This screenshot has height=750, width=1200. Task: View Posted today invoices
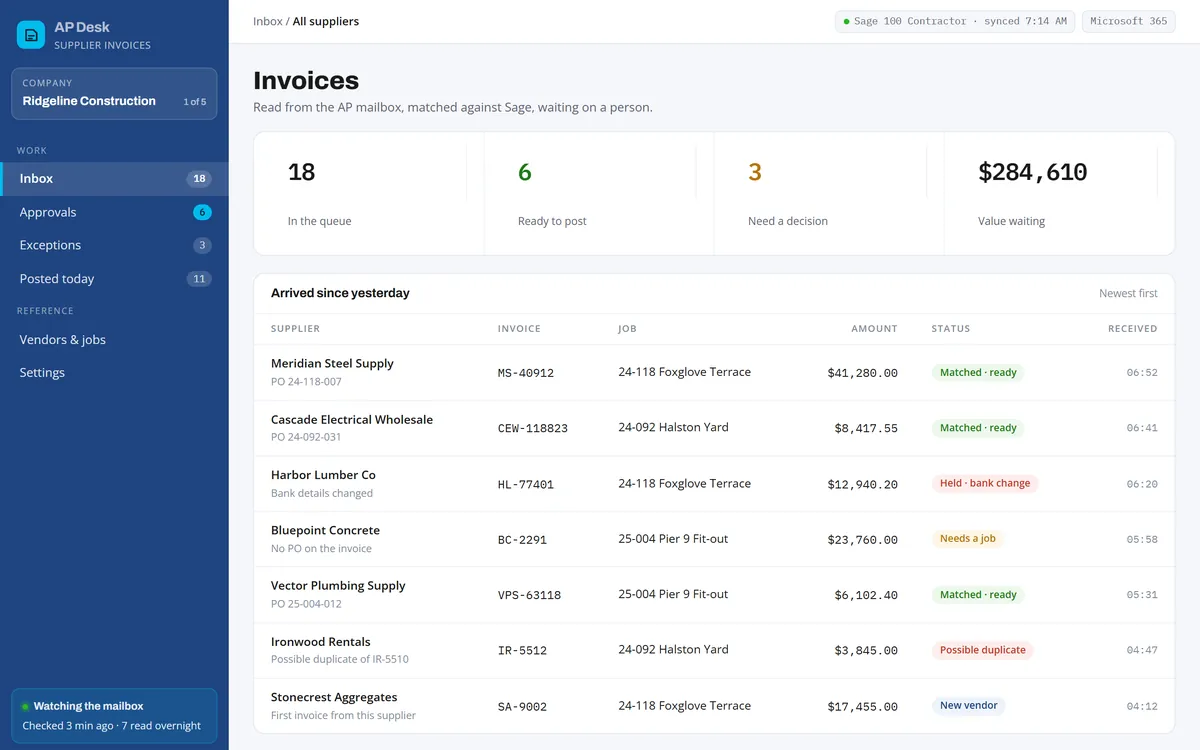[x=114, y=279]
